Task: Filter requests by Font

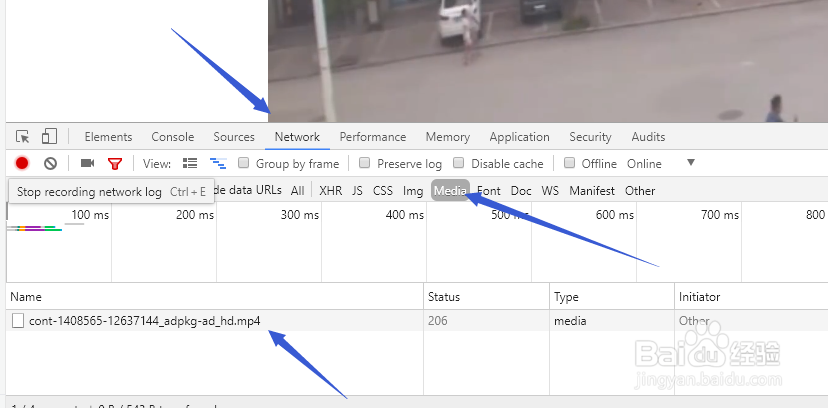Action: pos(488,191)
